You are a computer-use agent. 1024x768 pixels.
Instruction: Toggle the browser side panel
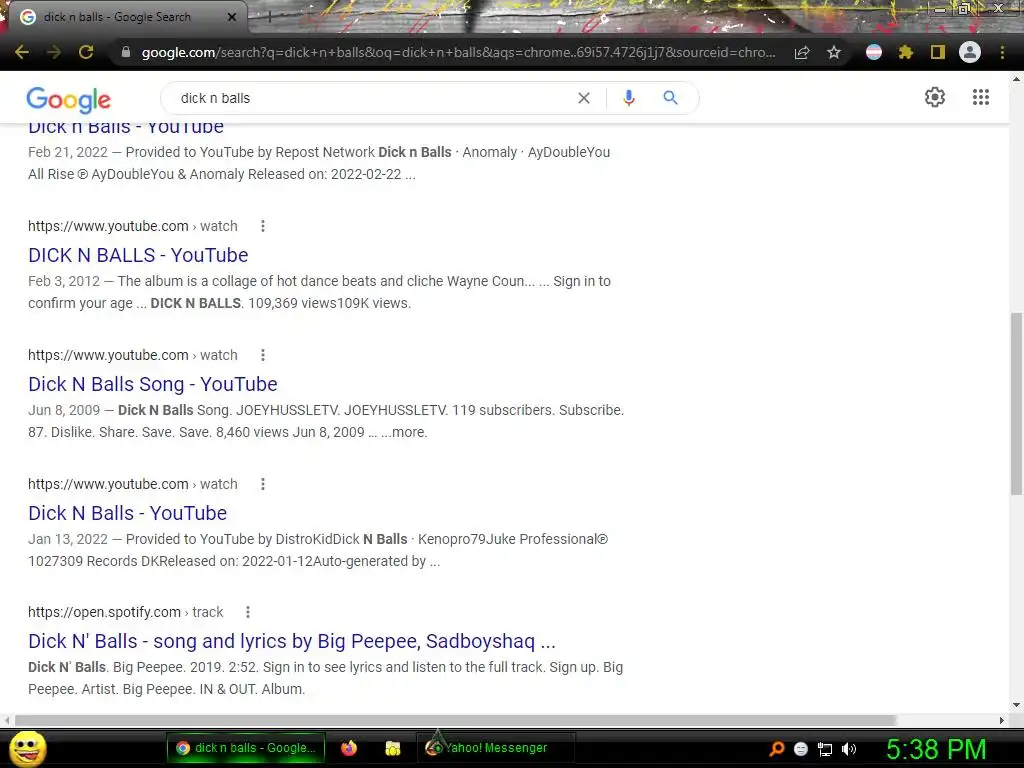point(938,52)
